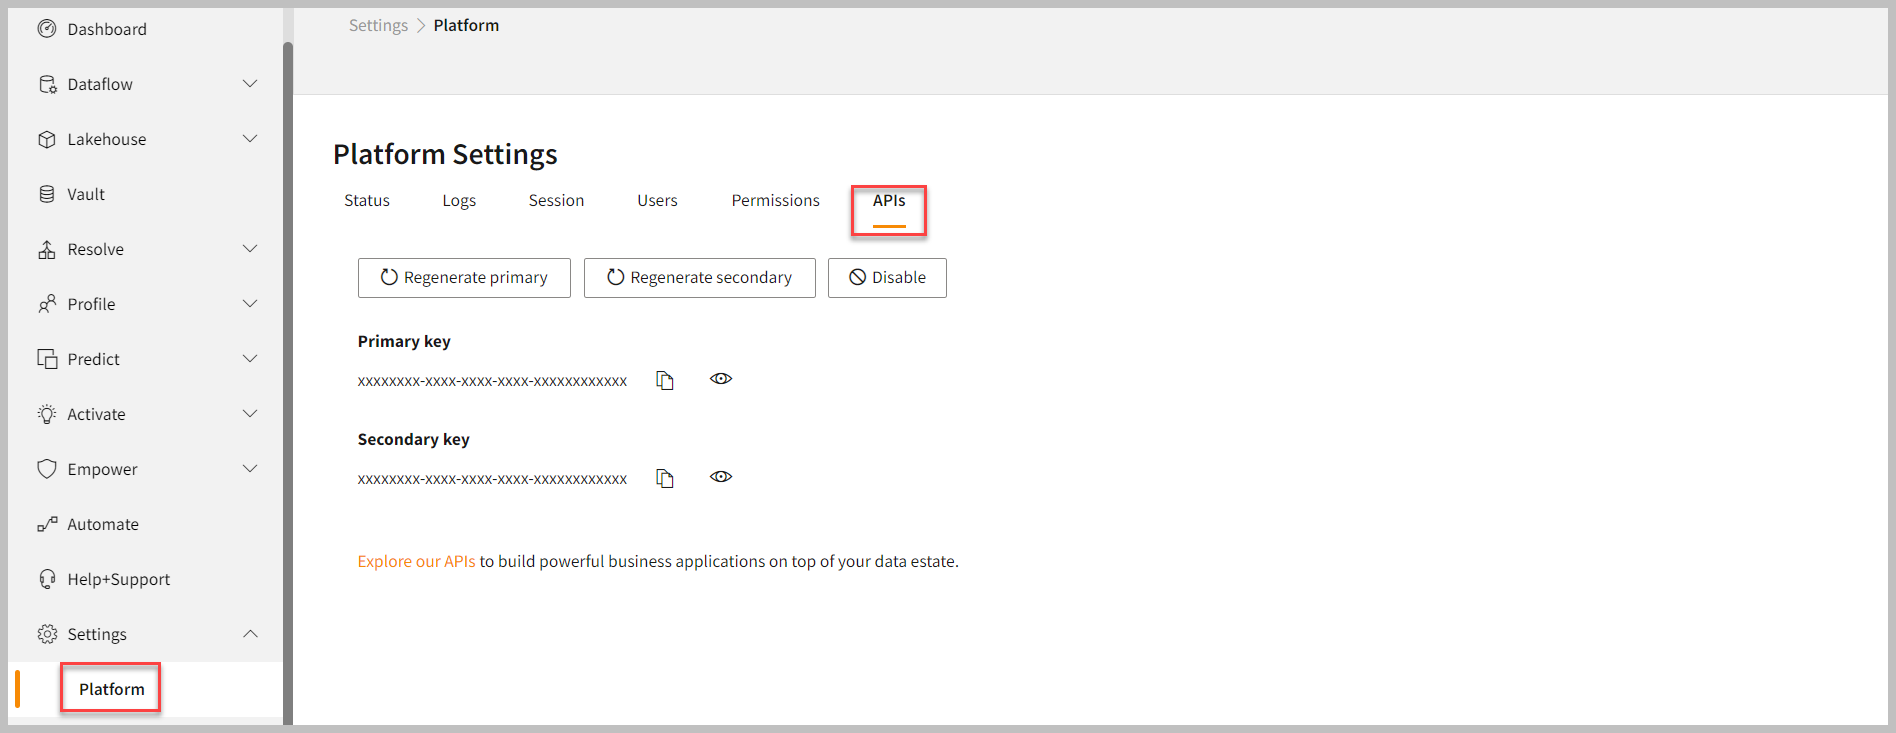
Task: Expand the Resolve section chevron
Action: pos(250,249)
